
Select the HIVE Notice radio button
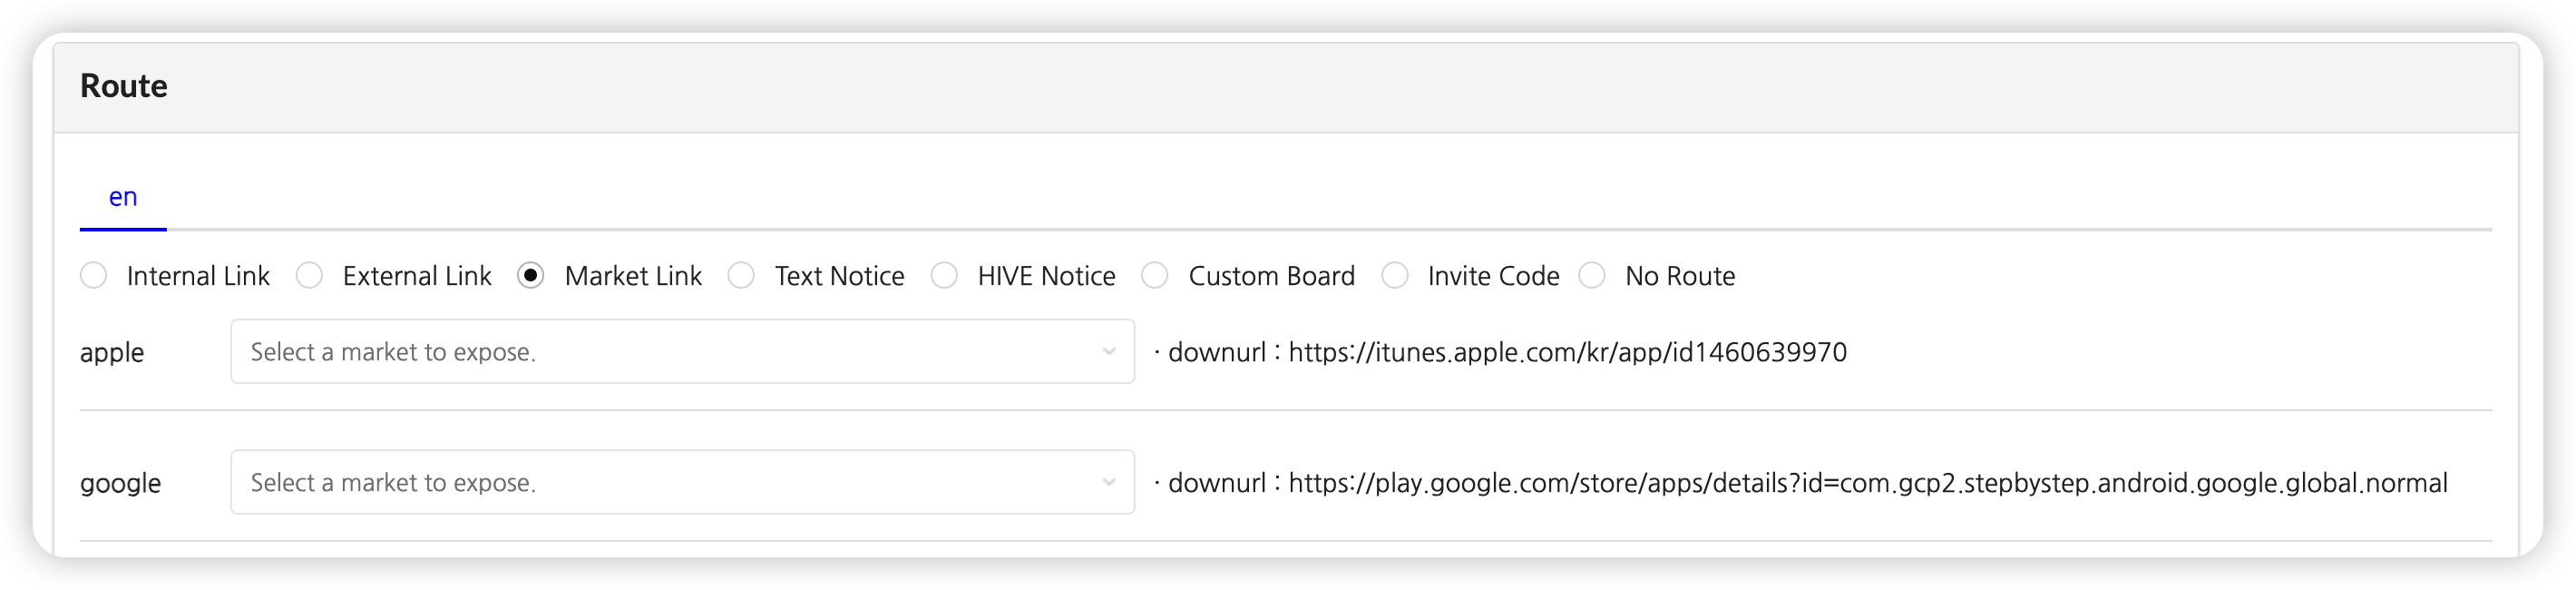coord(944,276)
